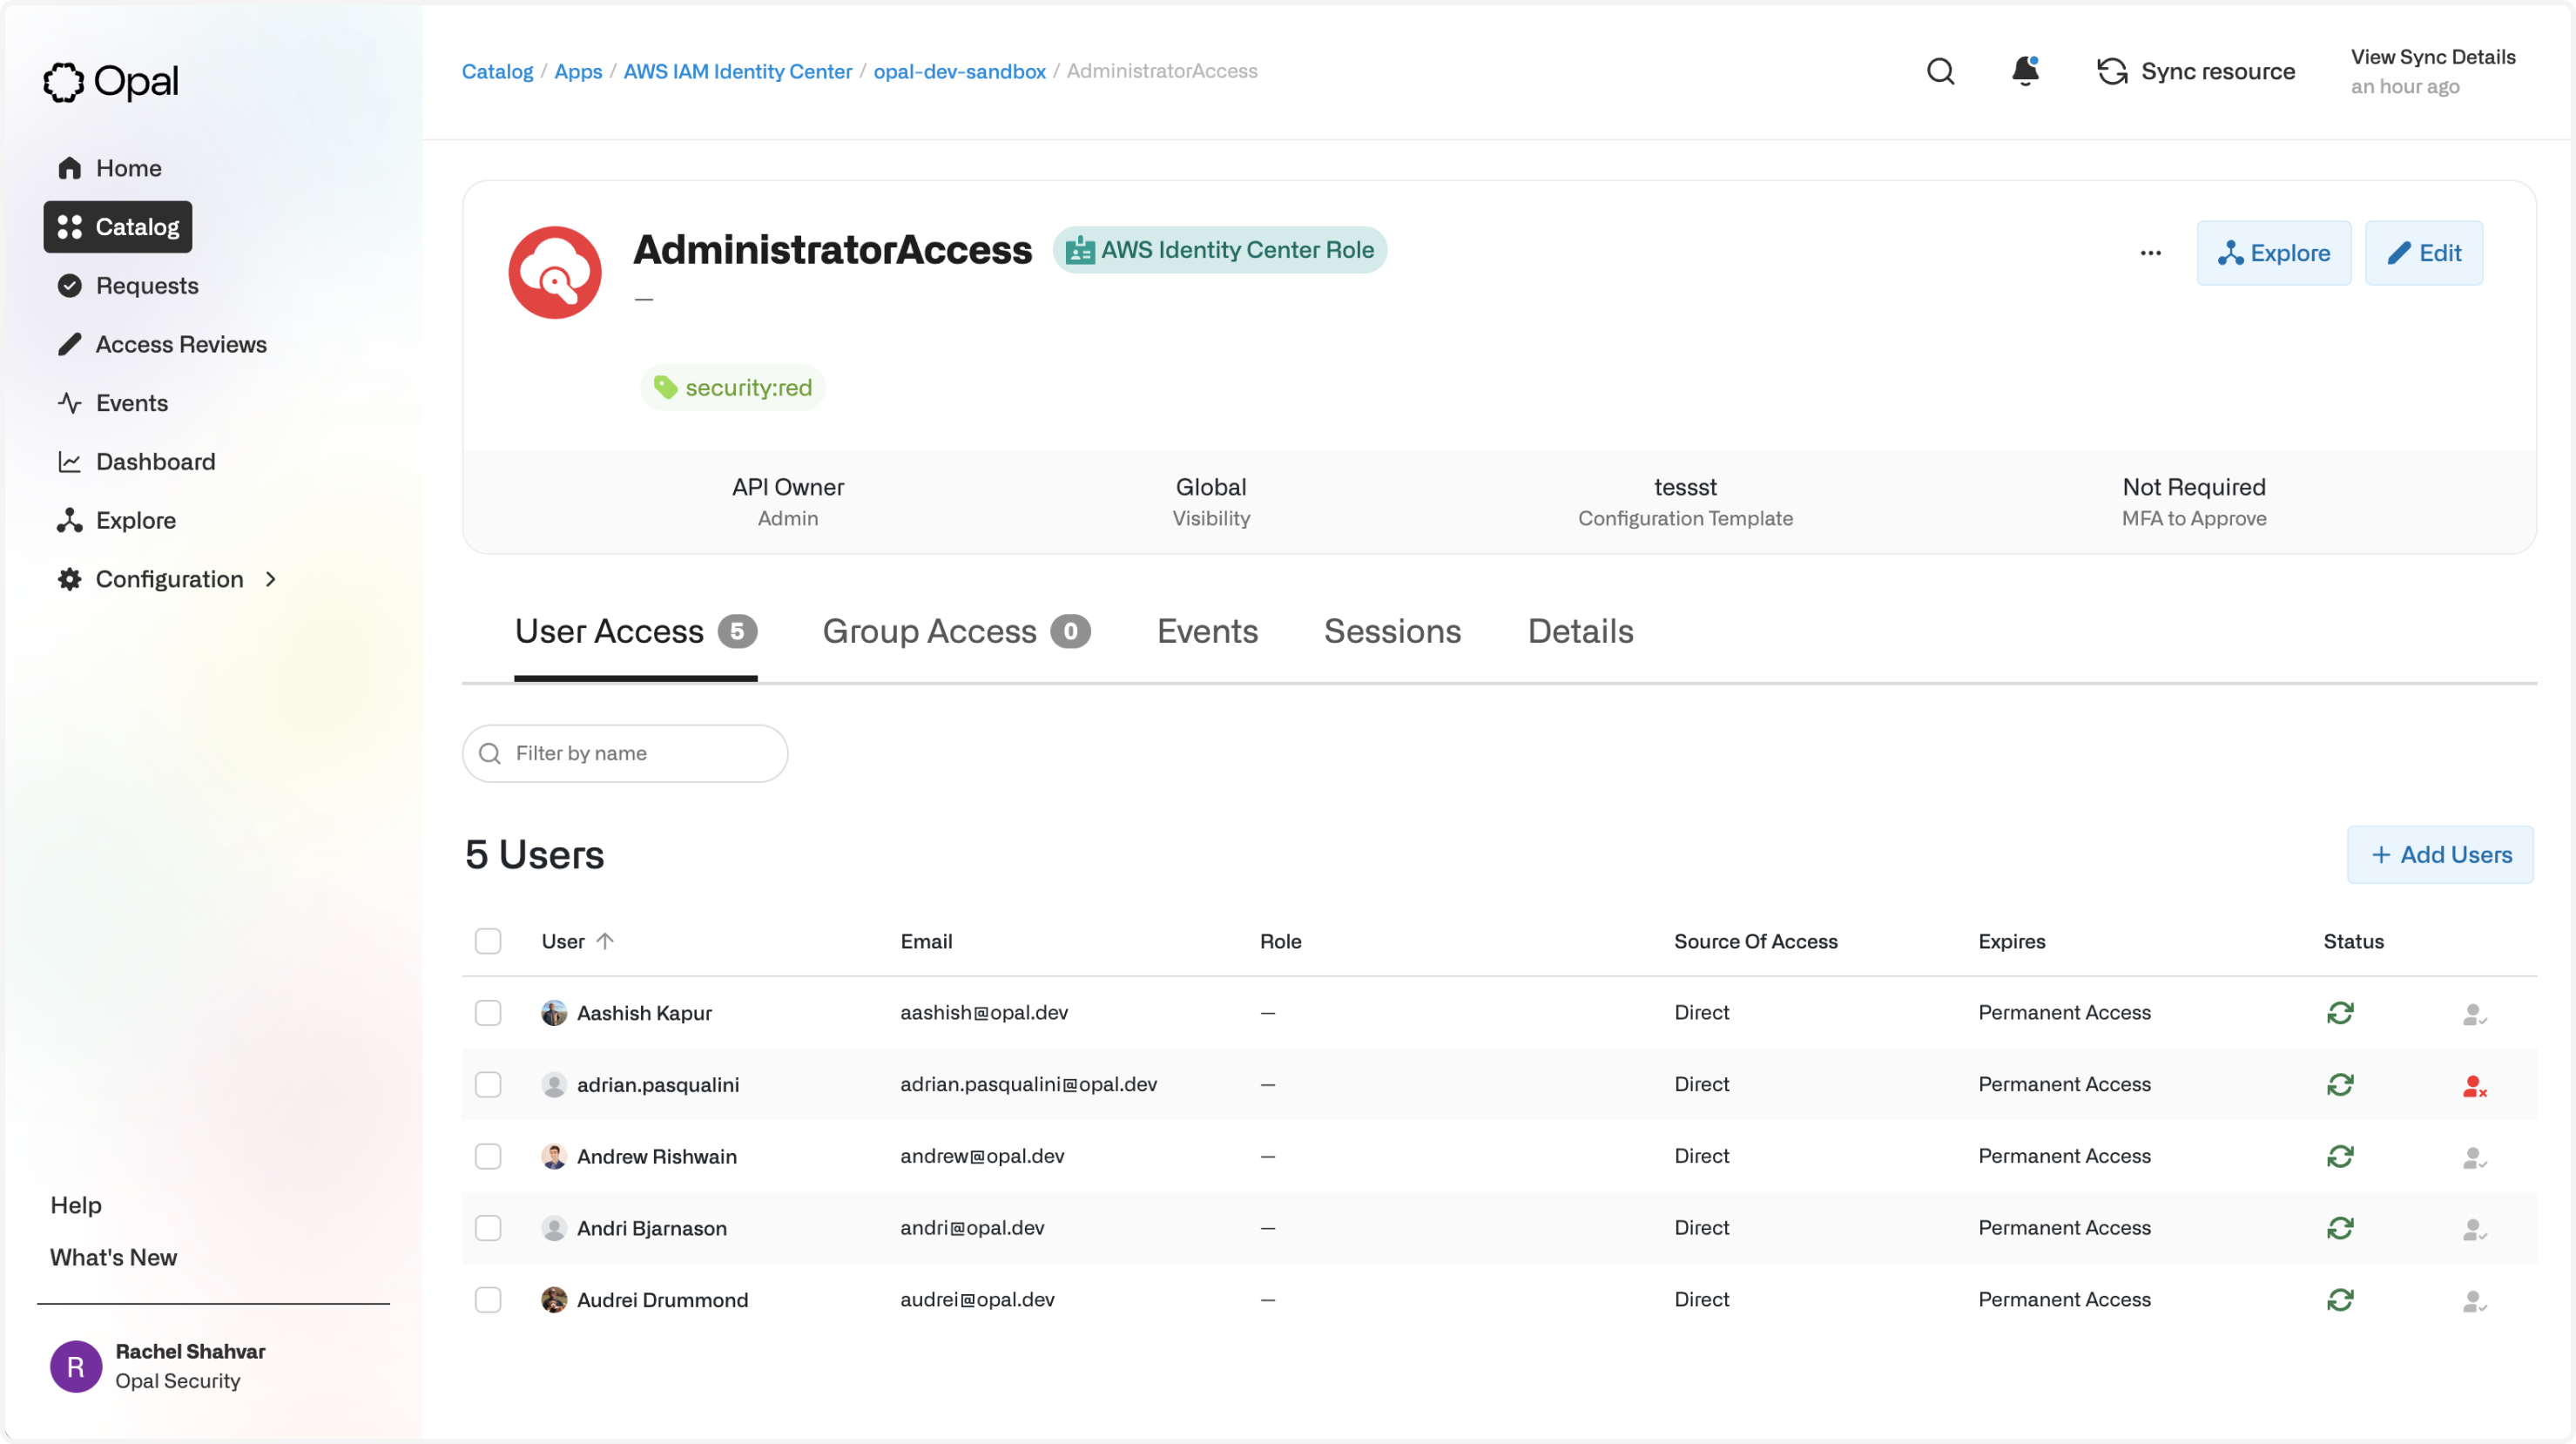Screen dimensions: 2576x1444
Task: Switch to the Events tab
Action: pos(1207,632)
